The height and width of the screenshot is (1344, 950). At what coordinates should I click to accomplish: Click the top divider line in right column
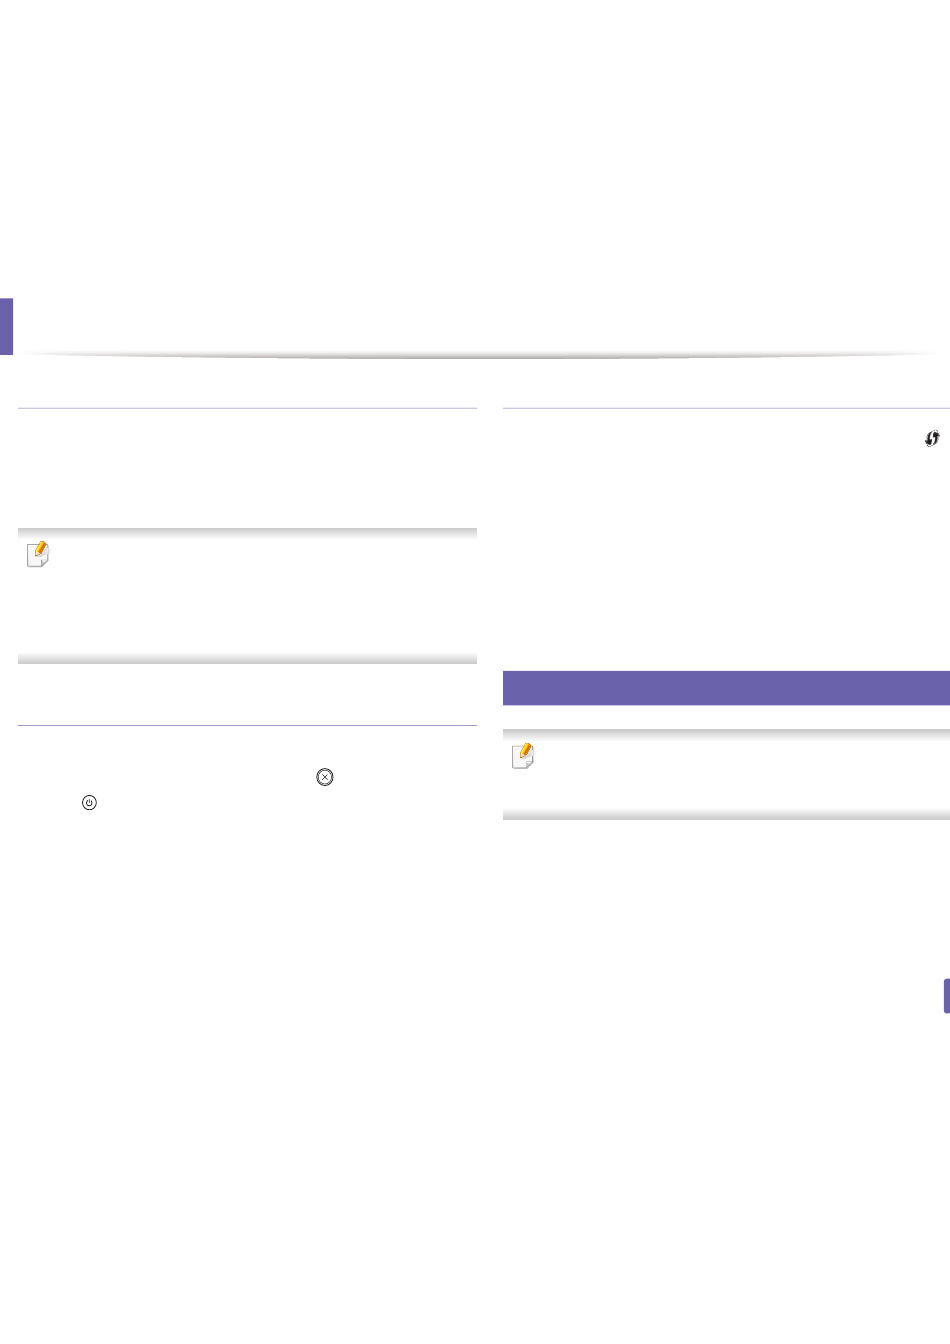click(x=726, y=408)
